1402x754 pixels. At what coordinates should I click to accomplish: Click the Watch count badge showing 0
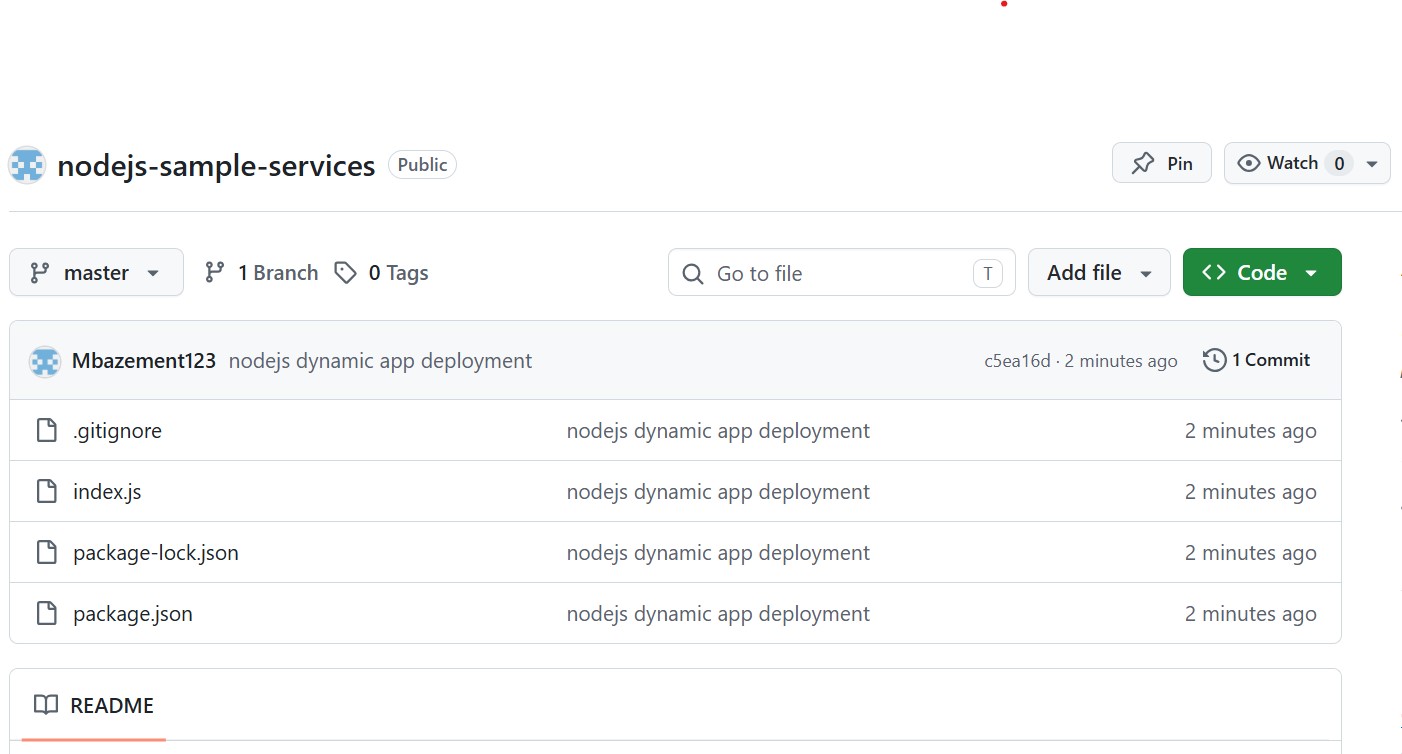[x=1339, y=163]
